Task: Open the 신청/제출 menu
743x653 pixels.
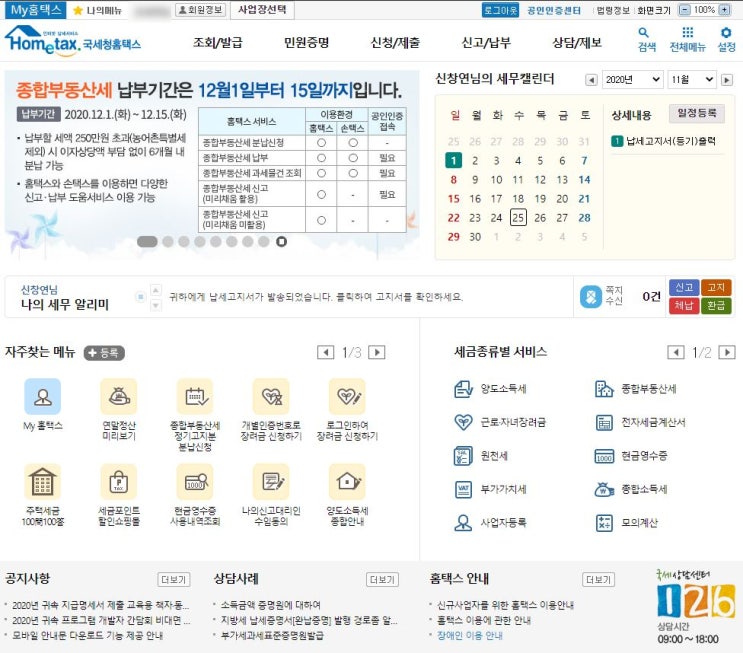Action: [395, 43]
